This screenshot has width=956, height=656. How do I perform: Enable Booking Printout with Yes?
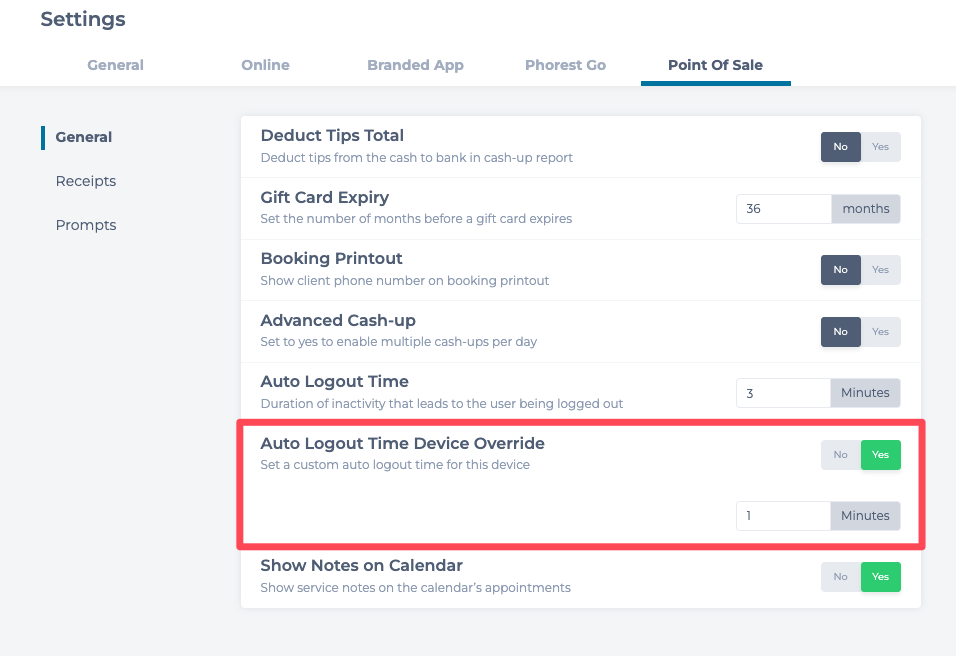pyautogui.click(x=880, y=270)
